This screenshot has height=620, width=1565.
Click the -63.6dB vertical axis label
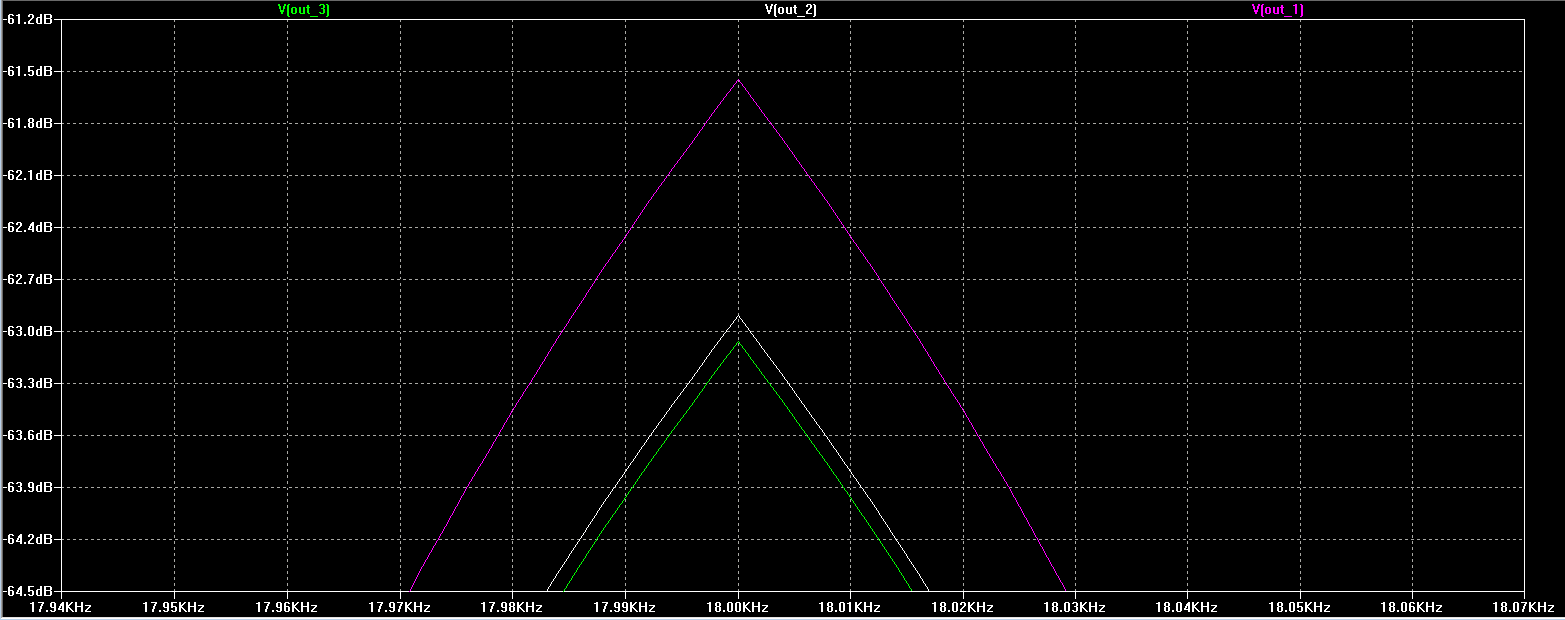[27, 436]
